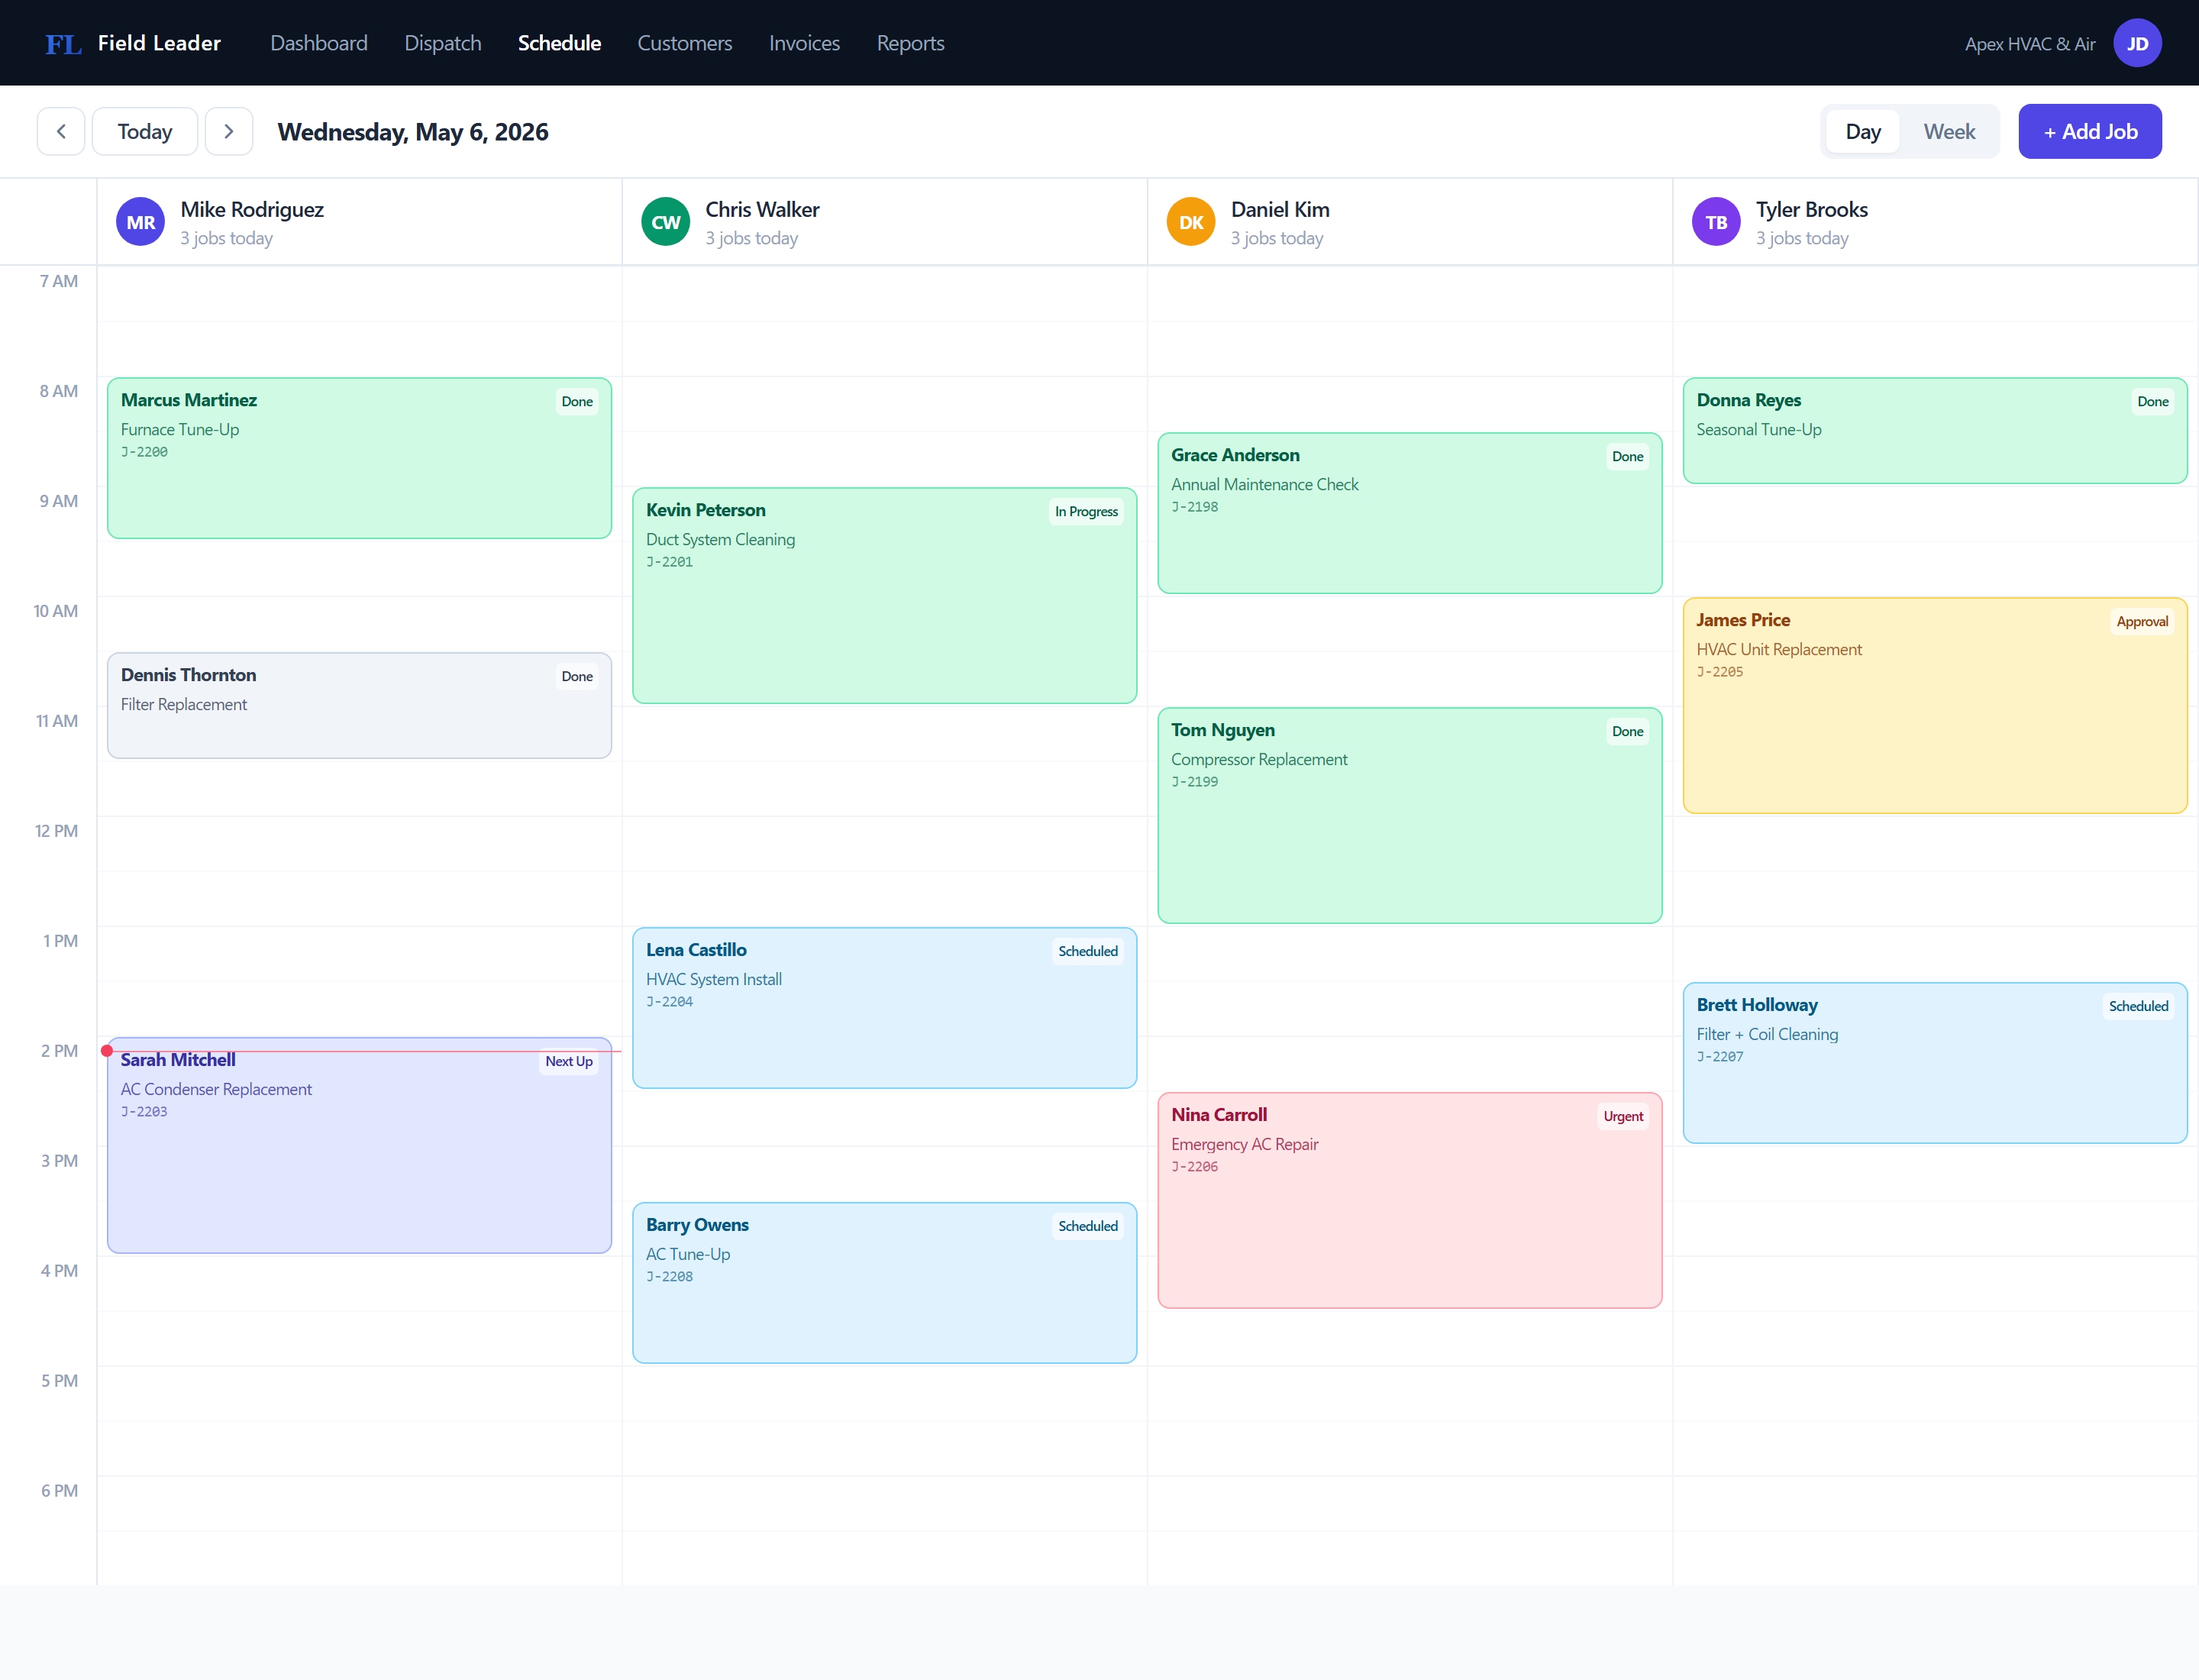Click job number J-2201
The height and width of the screenshot is (1680, 2199).
tap(669, 562)
